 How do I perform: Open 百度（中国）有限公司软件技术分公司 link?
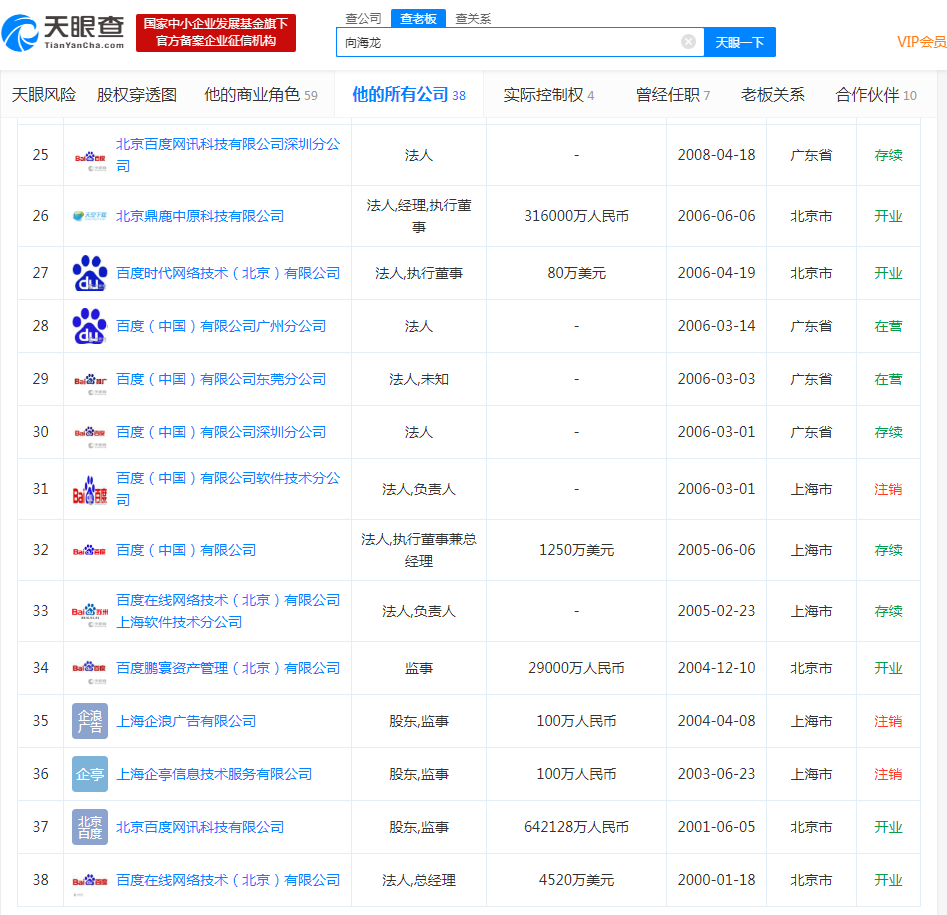pos(228,489)
